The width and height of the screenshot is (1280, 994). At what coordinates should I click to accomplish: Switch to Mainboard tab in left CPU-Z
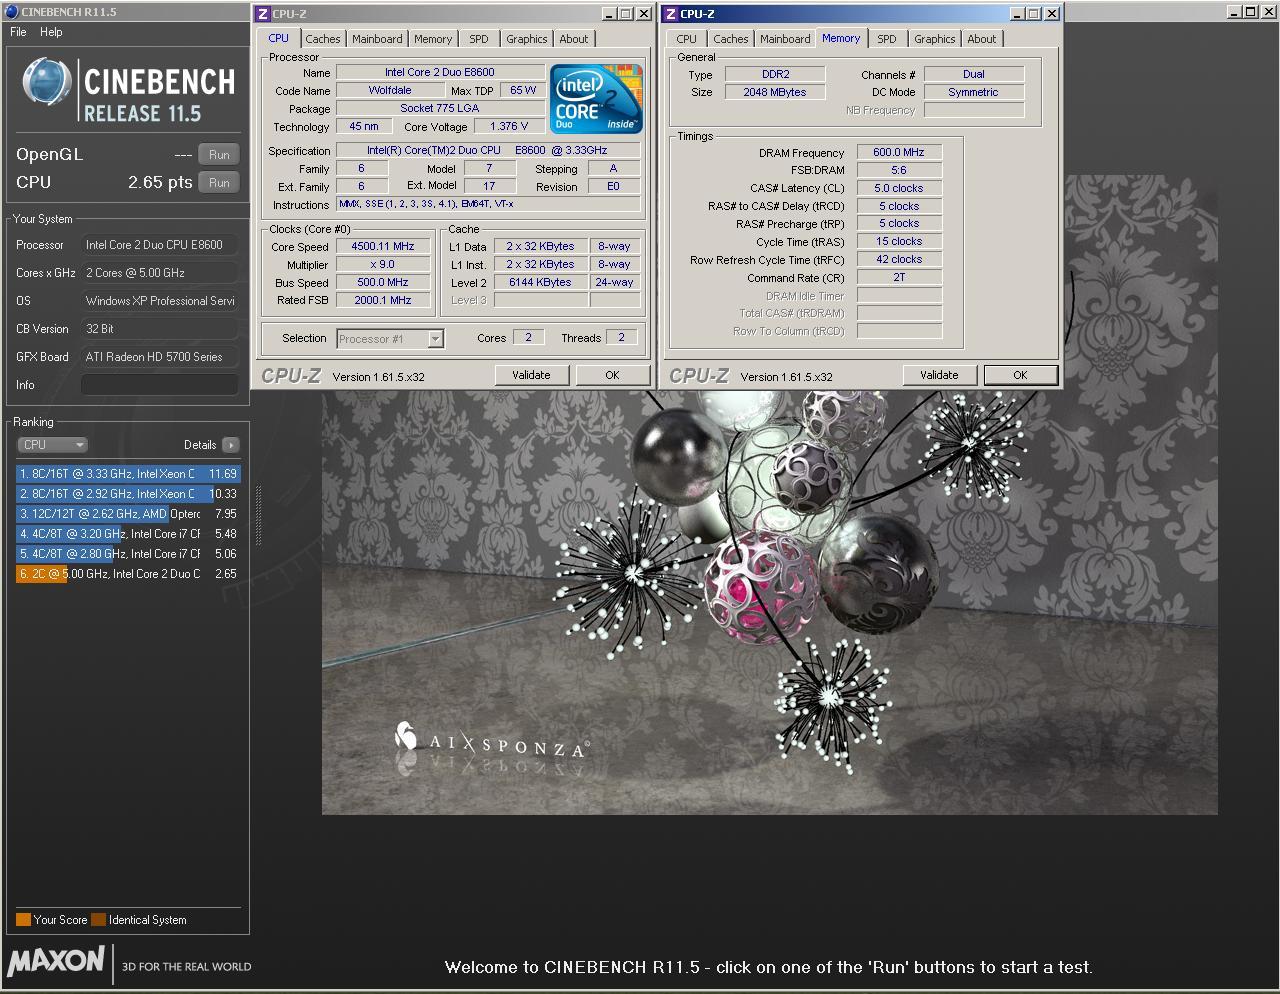(x=377, y=39)
